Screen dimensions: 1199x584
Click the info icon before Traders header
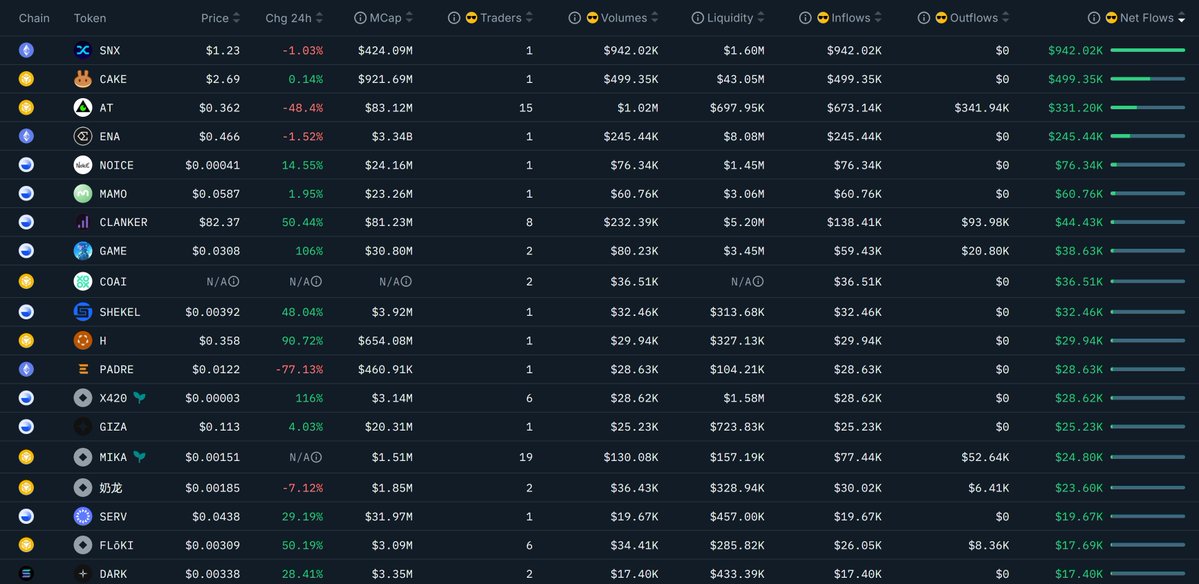coord(454,18)
